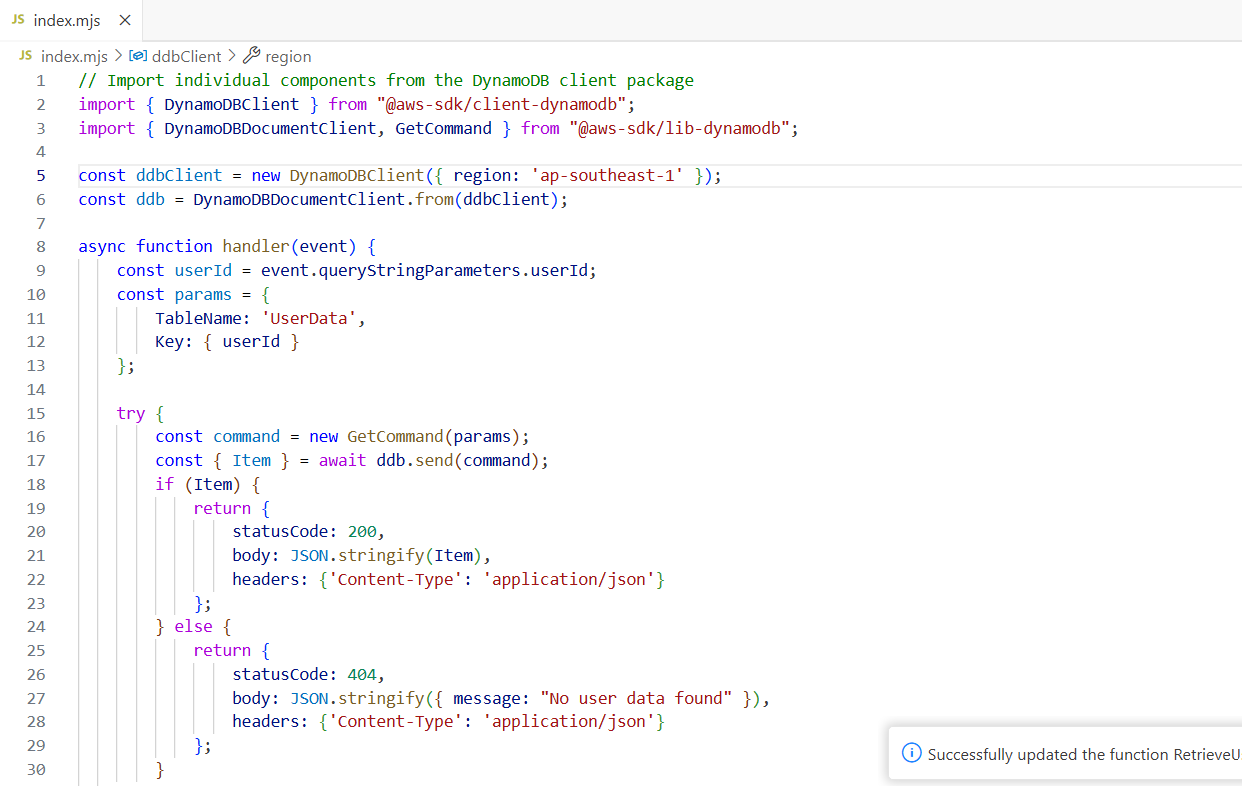This screenshot has height=786, width=1242.
Task: Close the index.mjs tab
Action: tap(124, 20)
